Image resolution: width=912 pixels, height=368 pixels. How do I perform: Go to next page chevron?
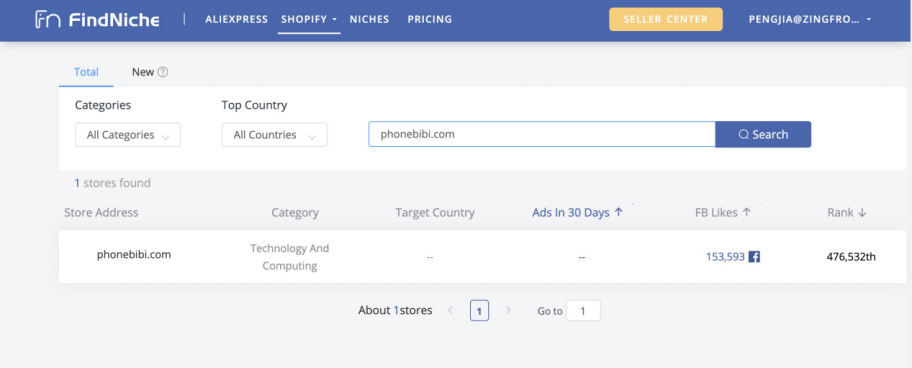(x=508, y=310)
